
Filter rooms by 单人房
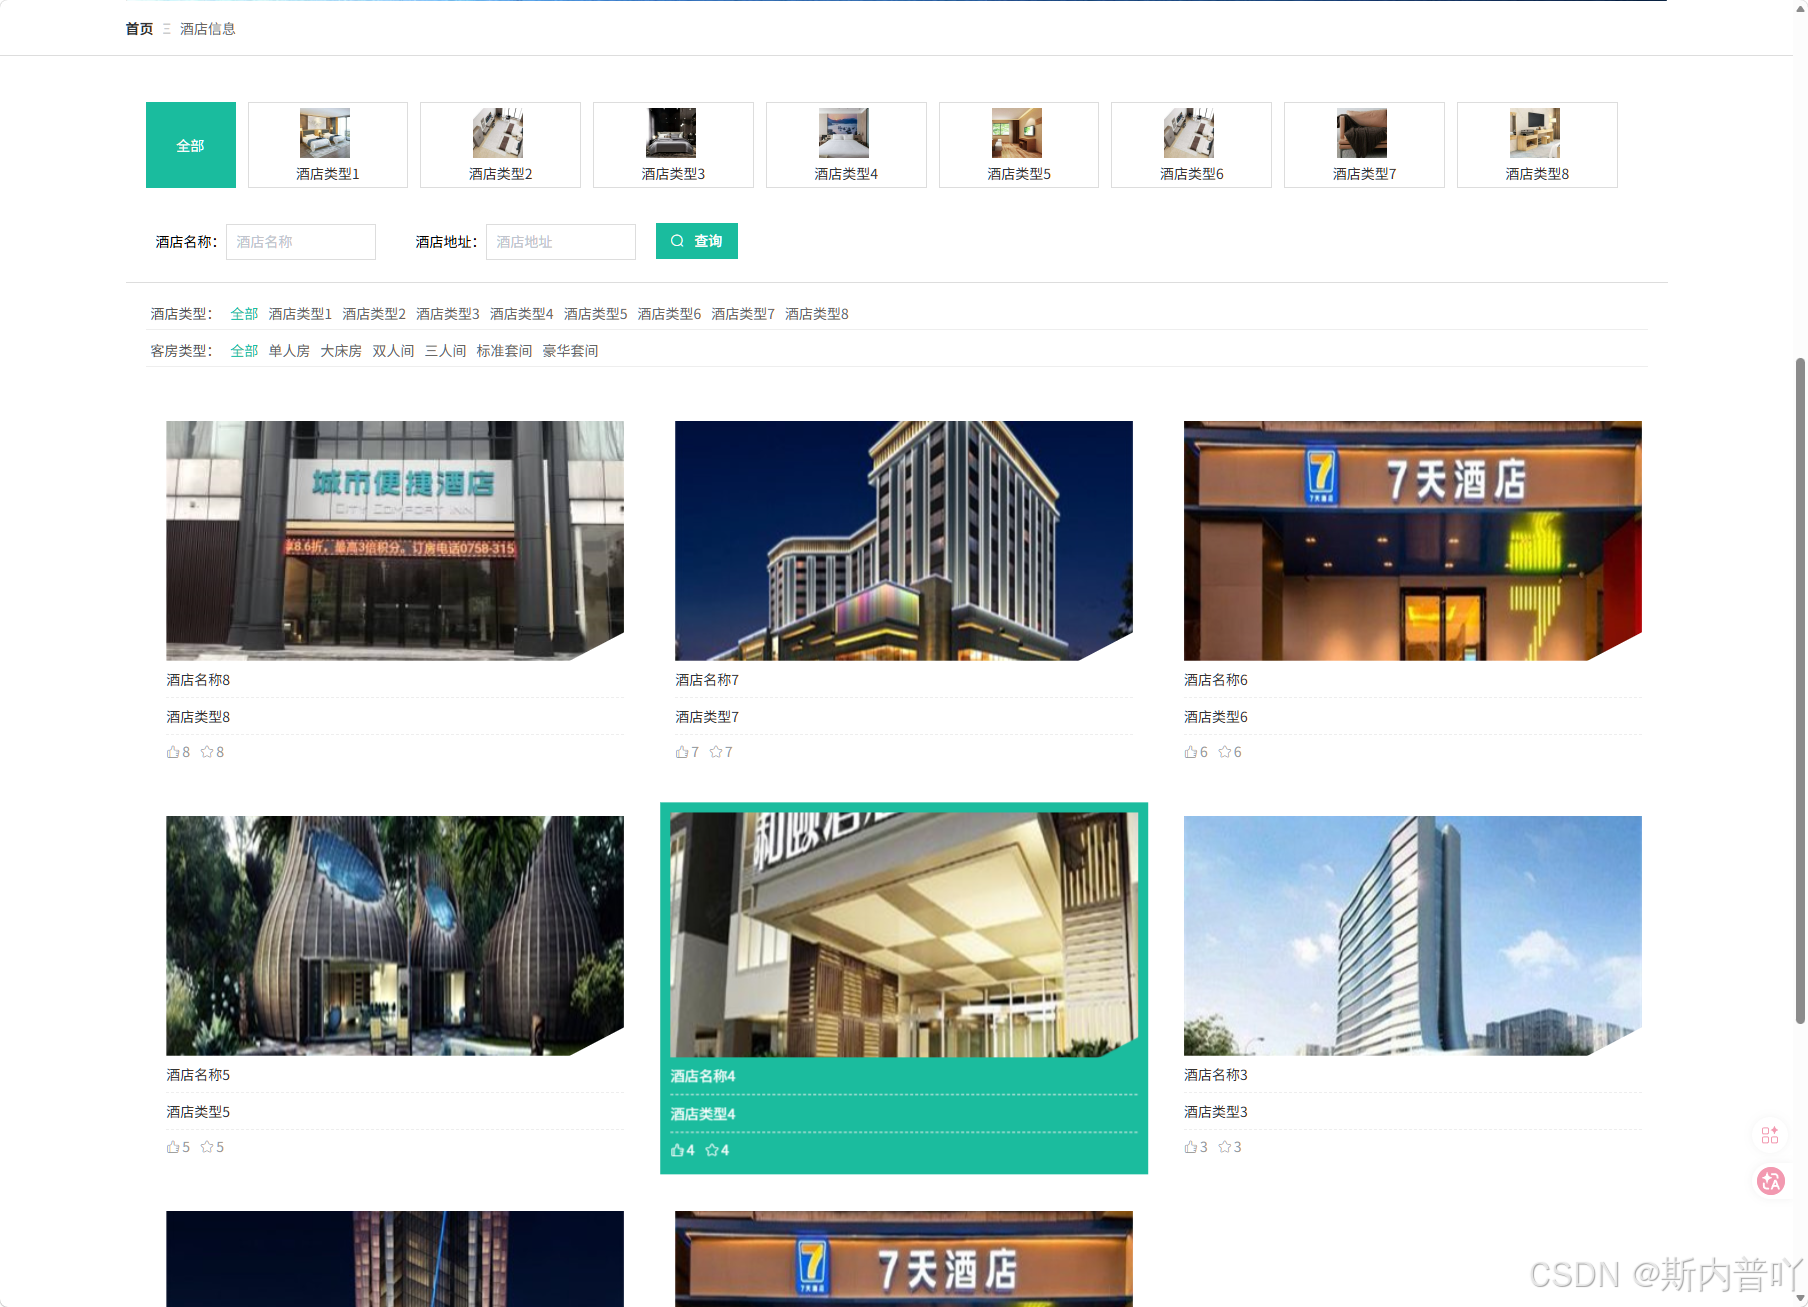coord(289,351)
